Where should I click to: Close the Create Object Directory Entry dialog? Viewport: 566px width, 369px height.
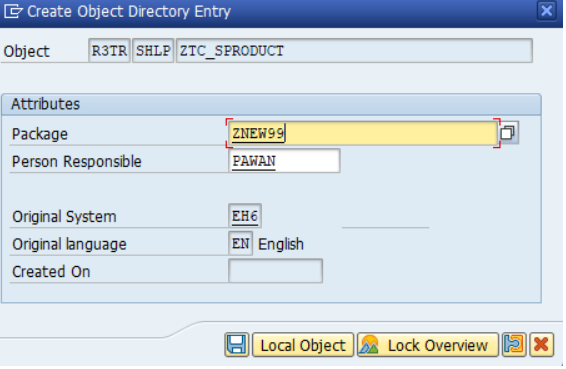547,11
